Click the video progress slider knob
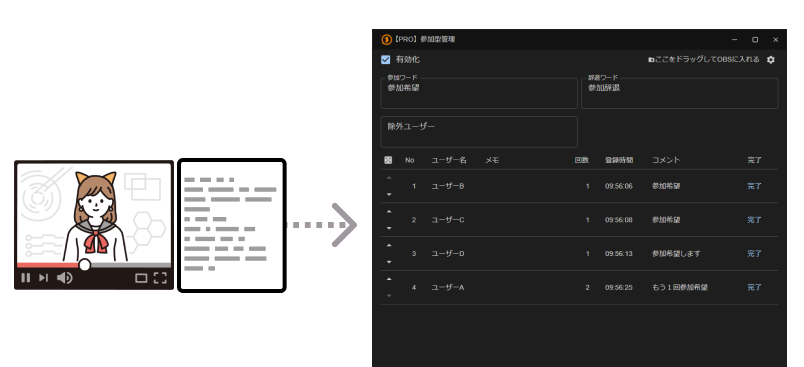 click(85, 264)
